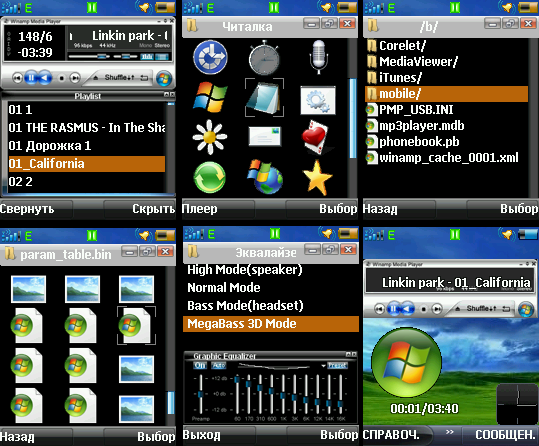Open the selected notepad icon in Читалка menu
The image size is (539, 446).
[x=264, y=98]
